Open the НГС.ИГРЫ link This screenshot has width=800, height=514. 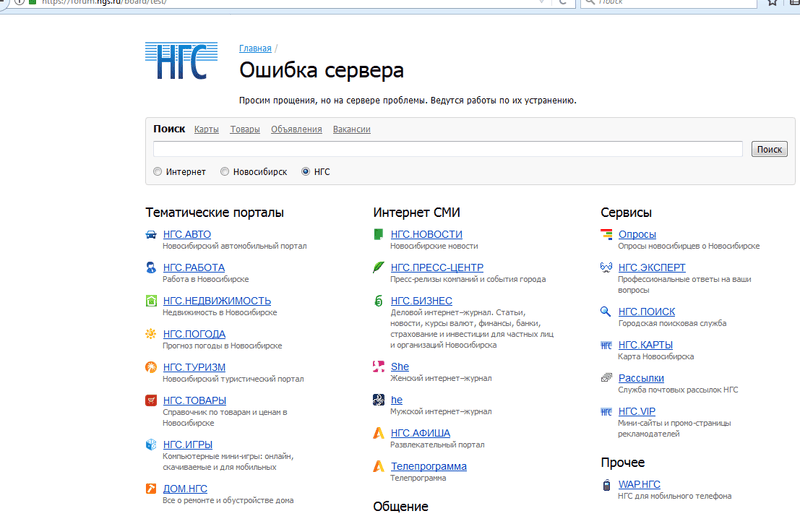click(x=188, y=445)
